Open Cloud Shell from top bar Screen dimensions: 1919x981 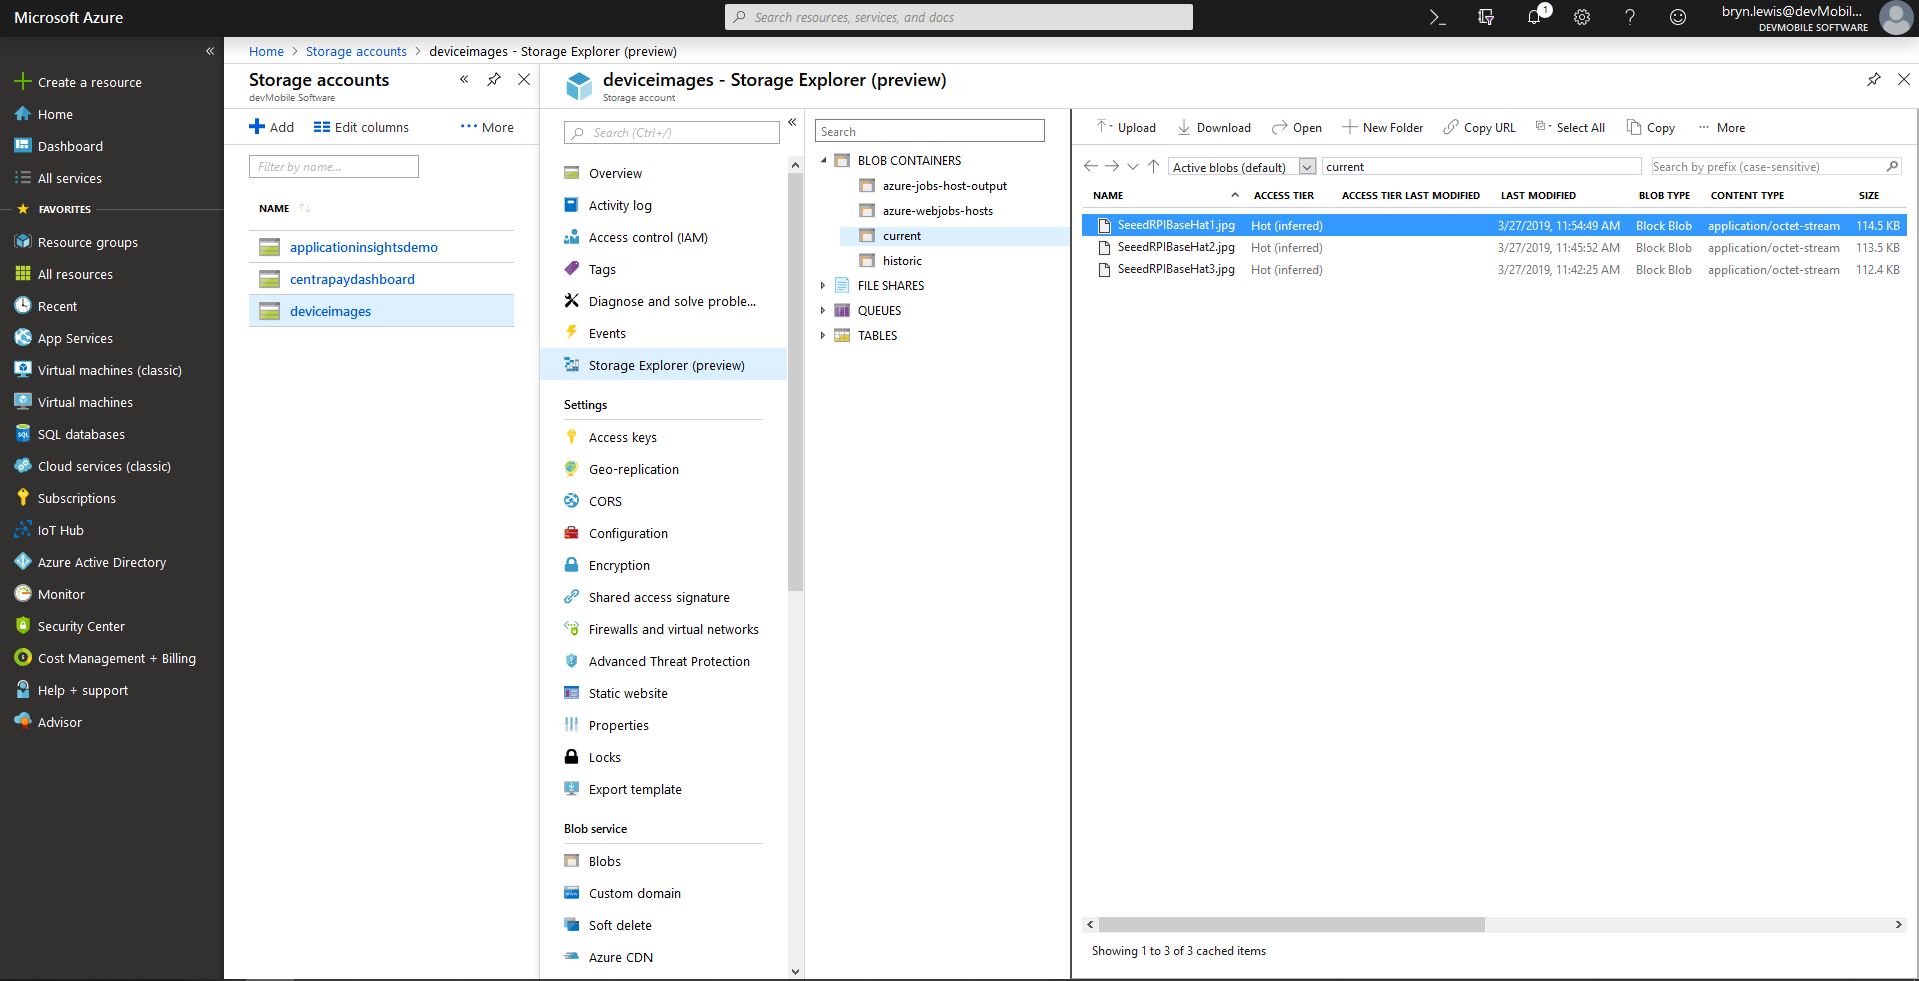pyautogui.click(x=1437, y=17)
